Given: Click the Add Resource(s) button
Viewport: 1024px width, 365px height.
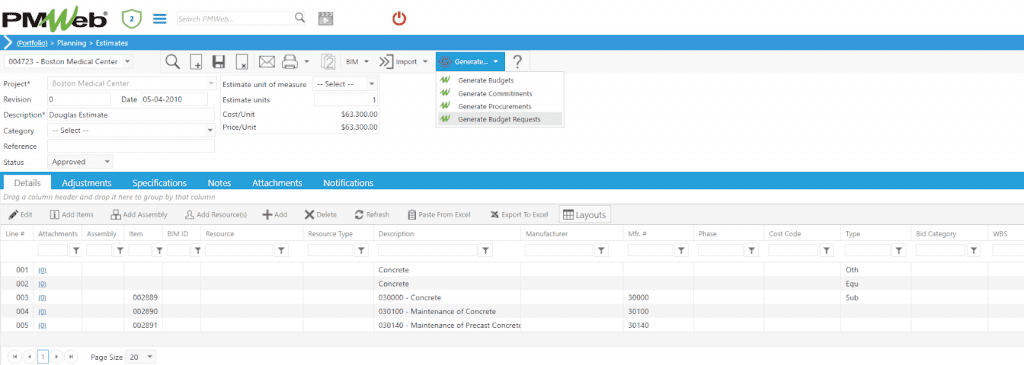Looking at the screenshot, I should [x=216, y=214].
